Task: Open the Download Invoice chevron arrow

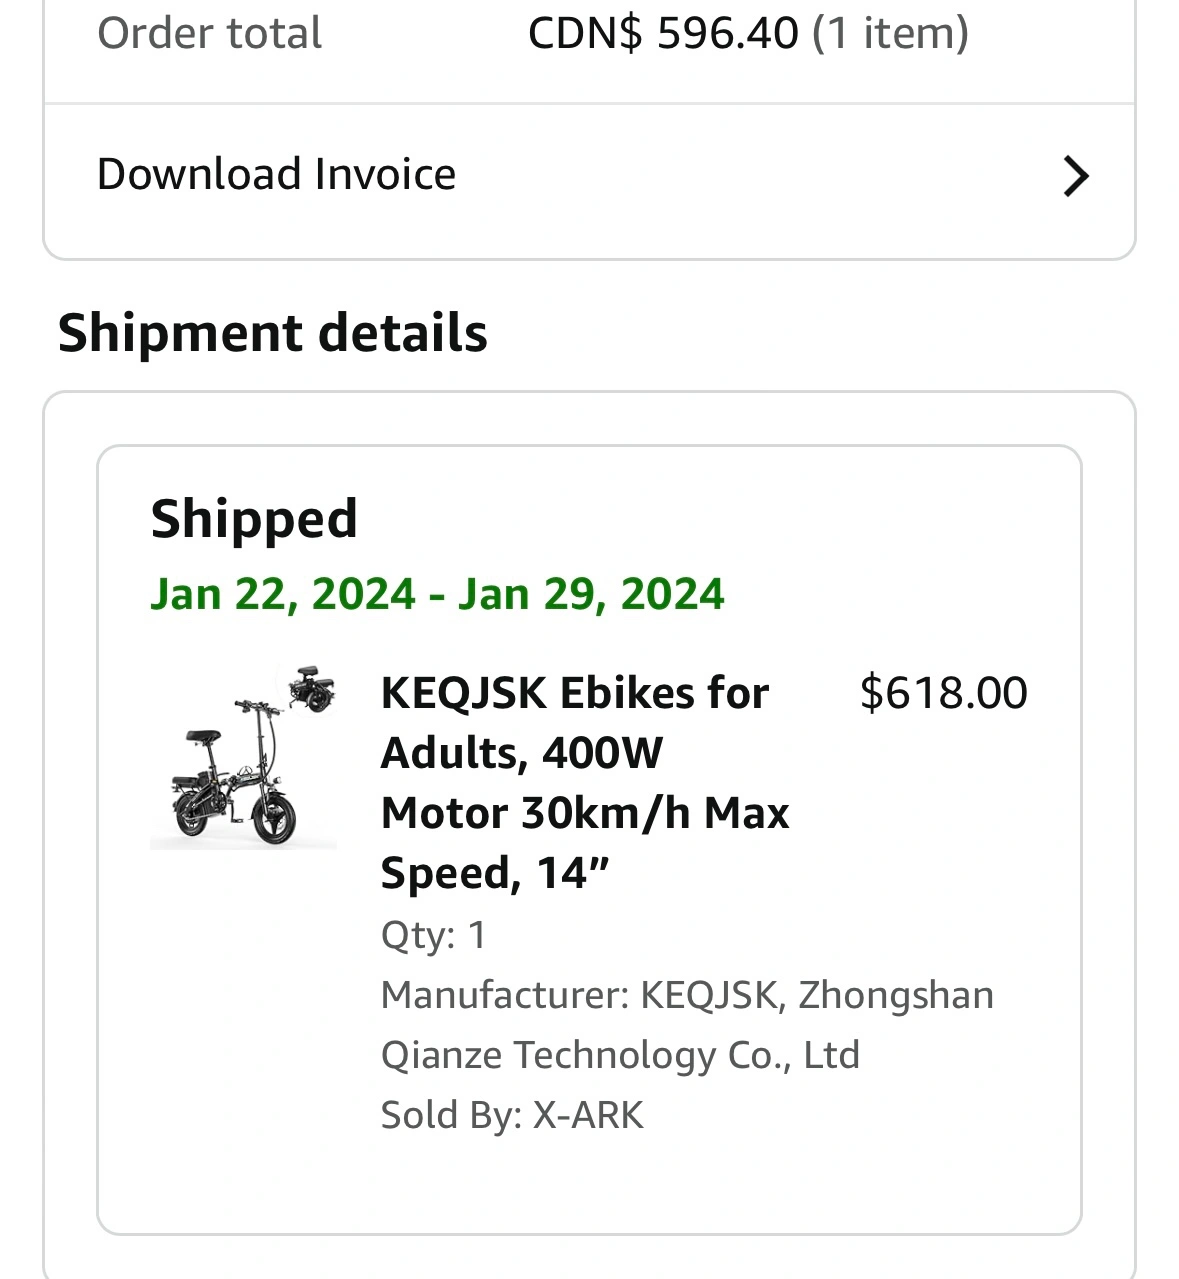Action: click(x=1075, y=176)
